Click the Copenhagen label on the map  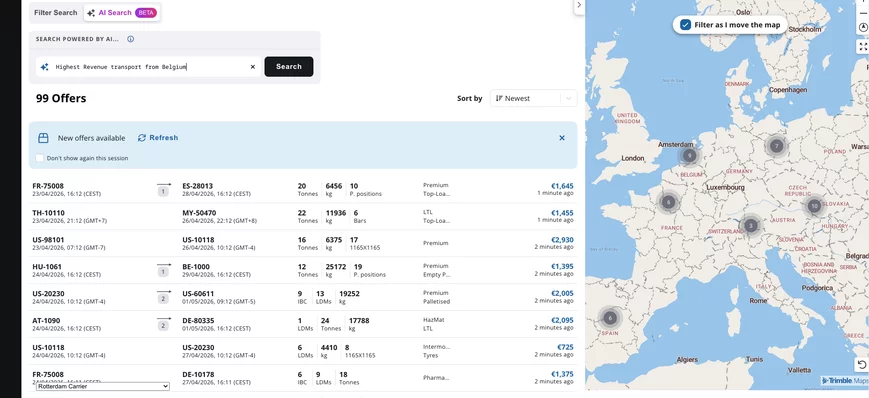coord(788,90)
